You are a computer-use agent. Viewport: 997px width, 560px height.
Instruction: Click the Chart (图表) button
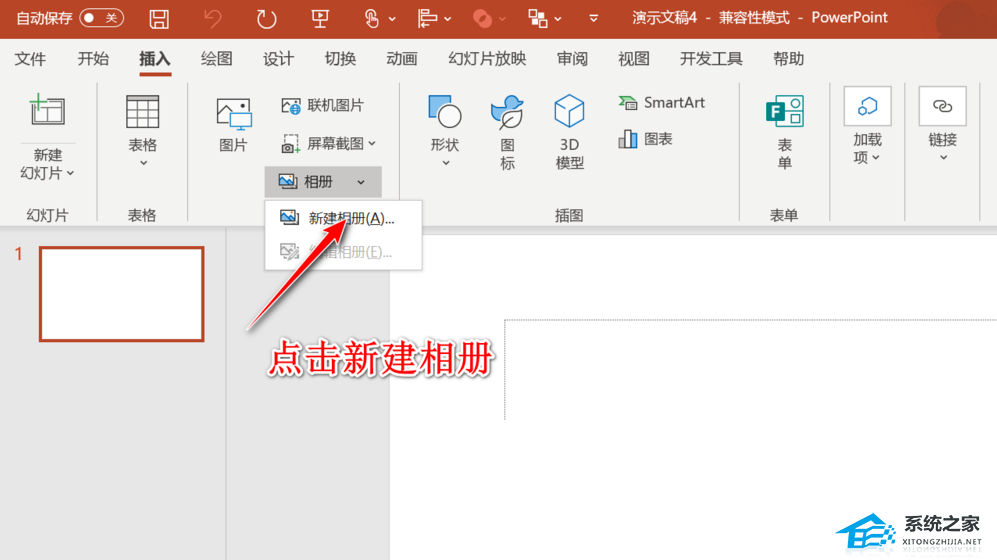(645, 139)
